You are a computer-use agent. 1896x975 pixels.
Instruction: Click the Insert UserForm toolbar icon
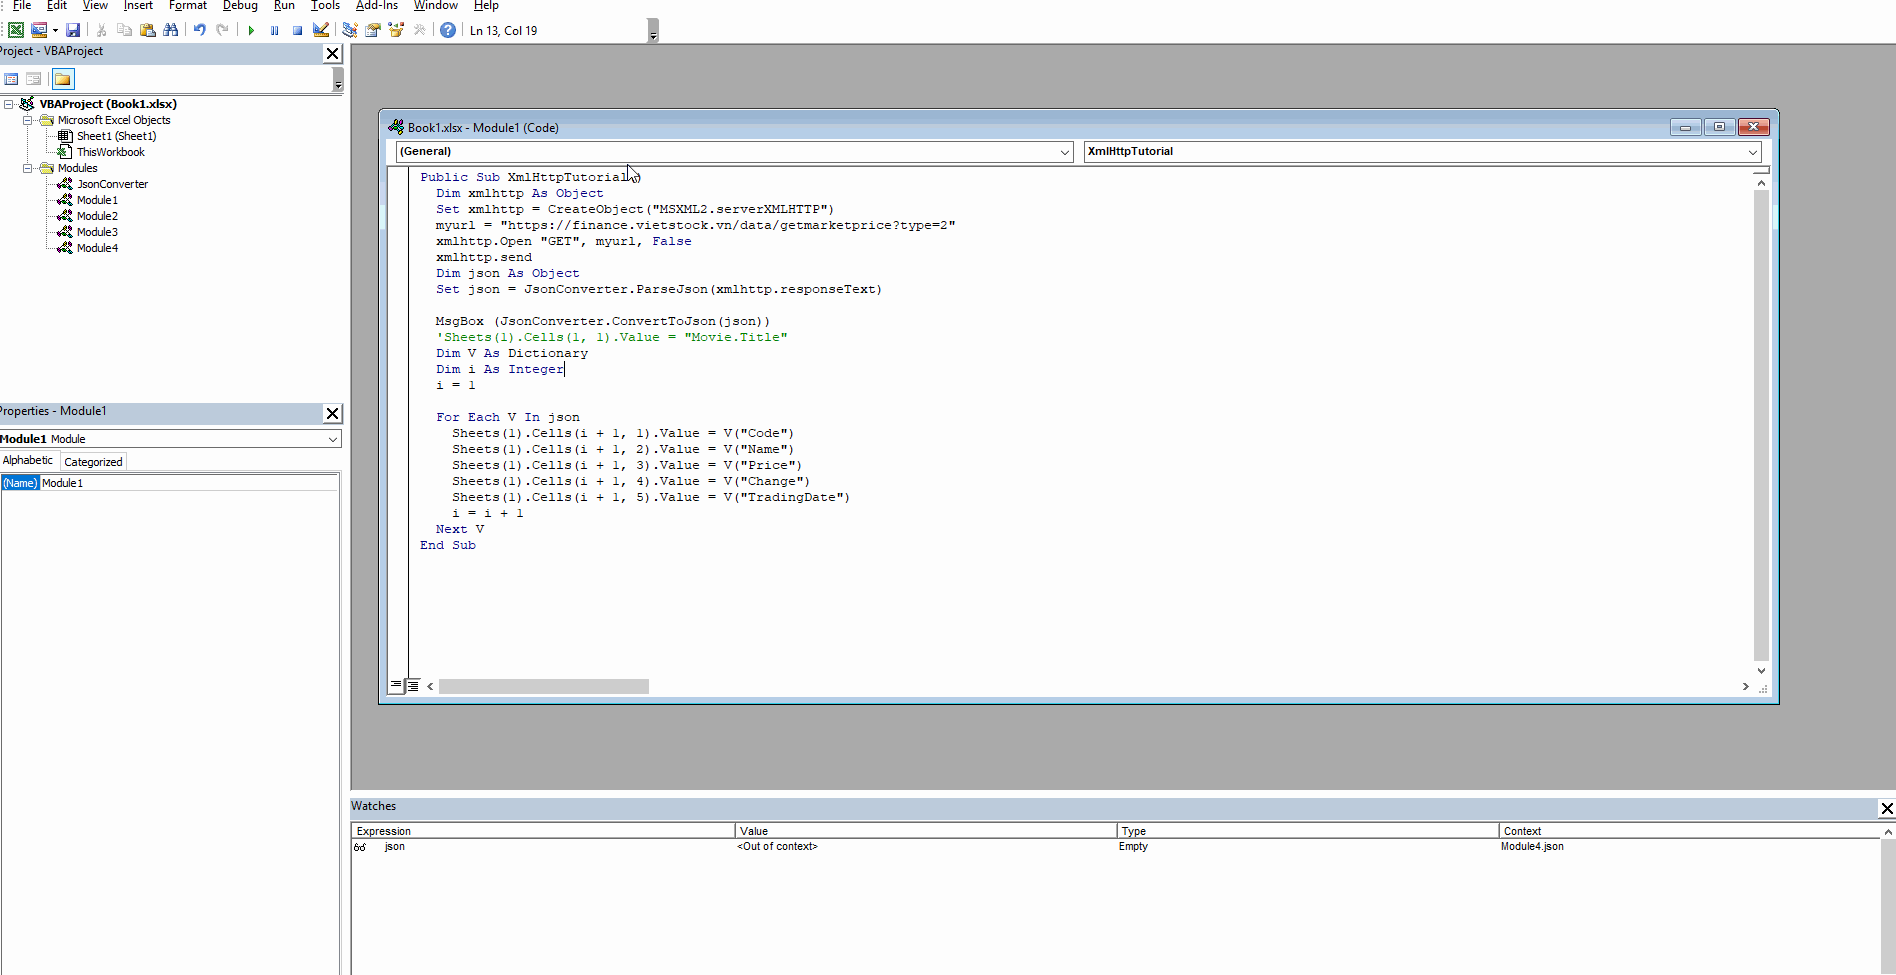click(39, 30)
